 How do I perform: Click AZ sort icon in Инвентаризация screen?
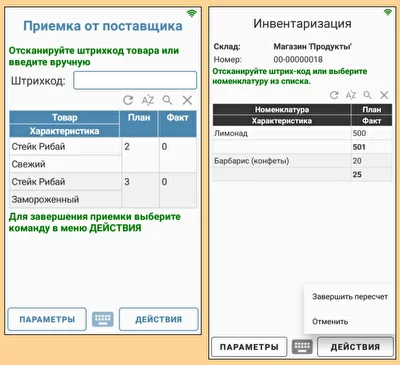351,95
